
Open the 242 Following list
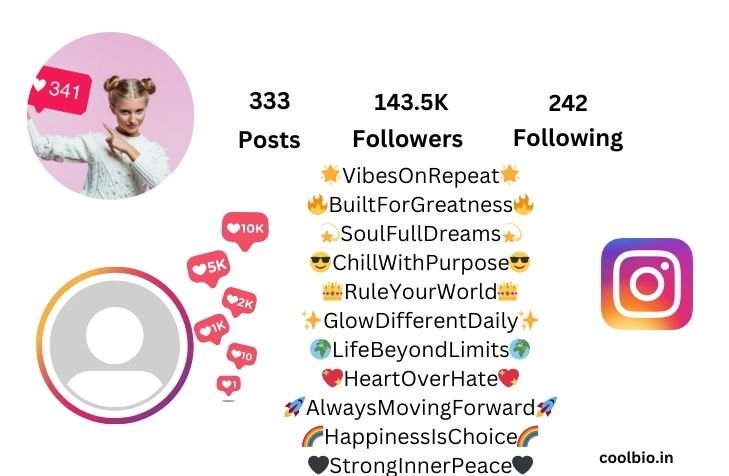[568, 120]
